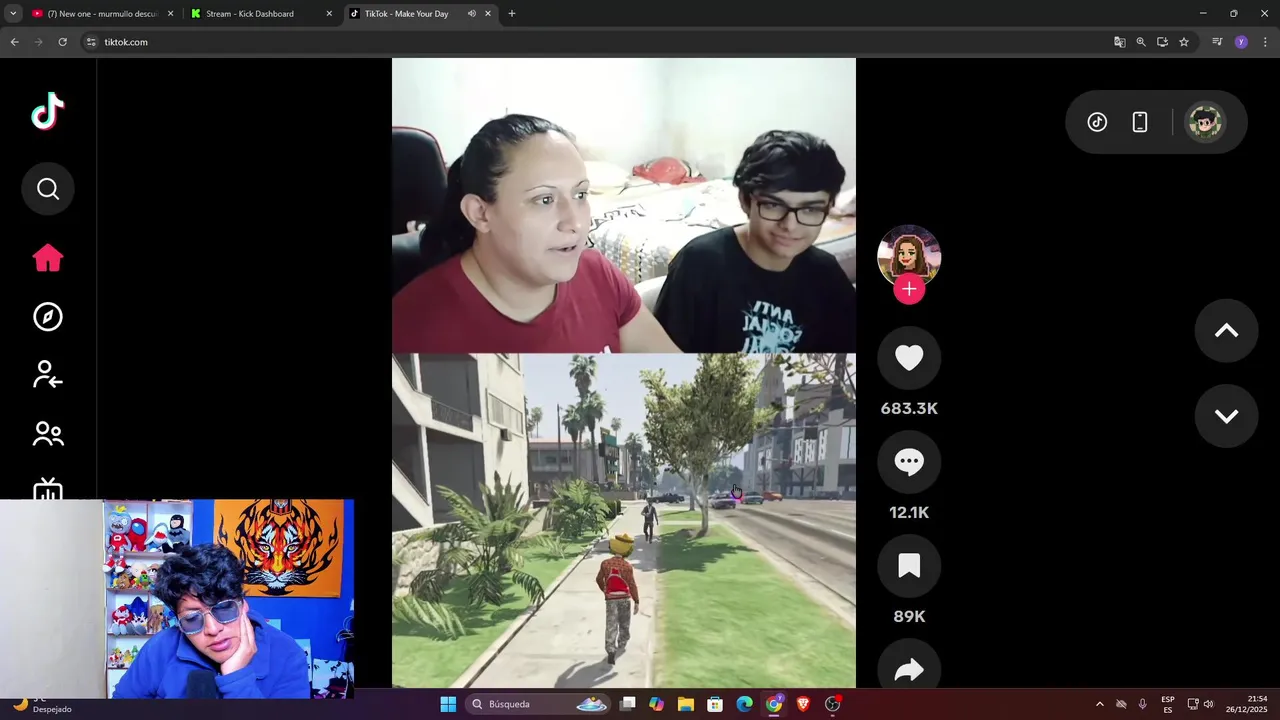1280x720 pixels.
Task: Open Task View on the taskbar
Action: tap(627, 704)
